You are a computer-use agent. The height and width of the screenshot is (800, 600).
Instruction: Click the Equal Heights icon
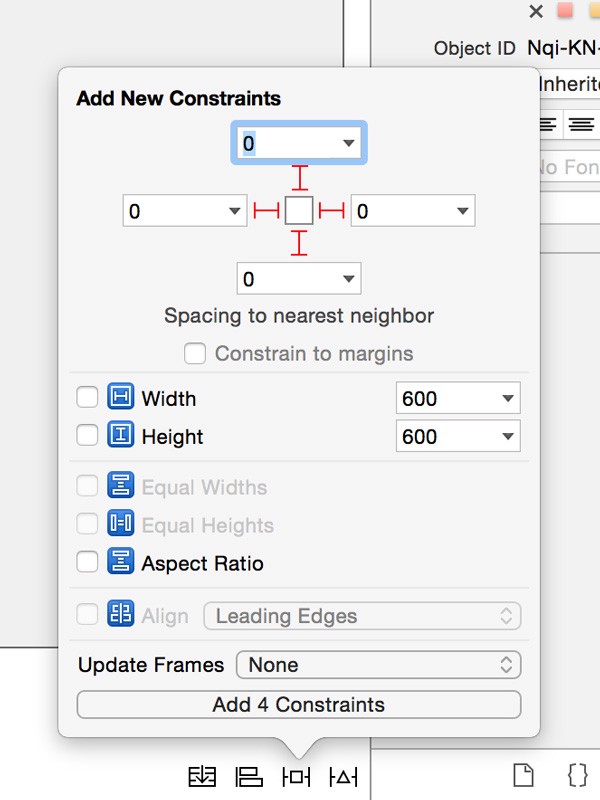(x=120, y=523)
